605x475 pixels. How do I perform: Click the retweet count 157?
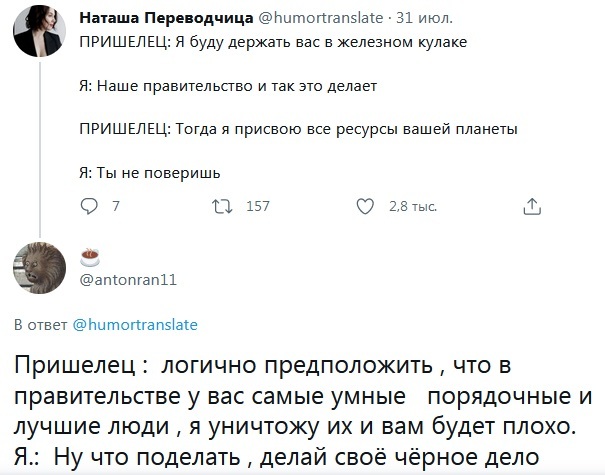(258, 207)
